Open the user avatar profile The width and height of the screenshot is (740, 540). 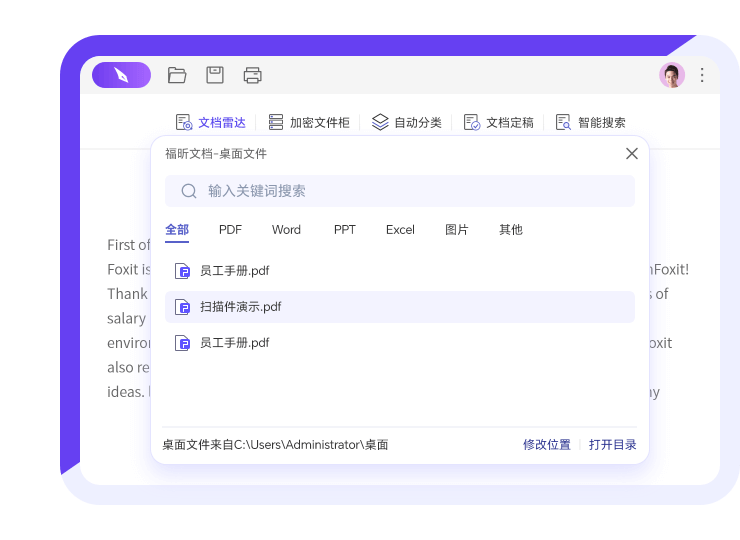coord(672,75)
